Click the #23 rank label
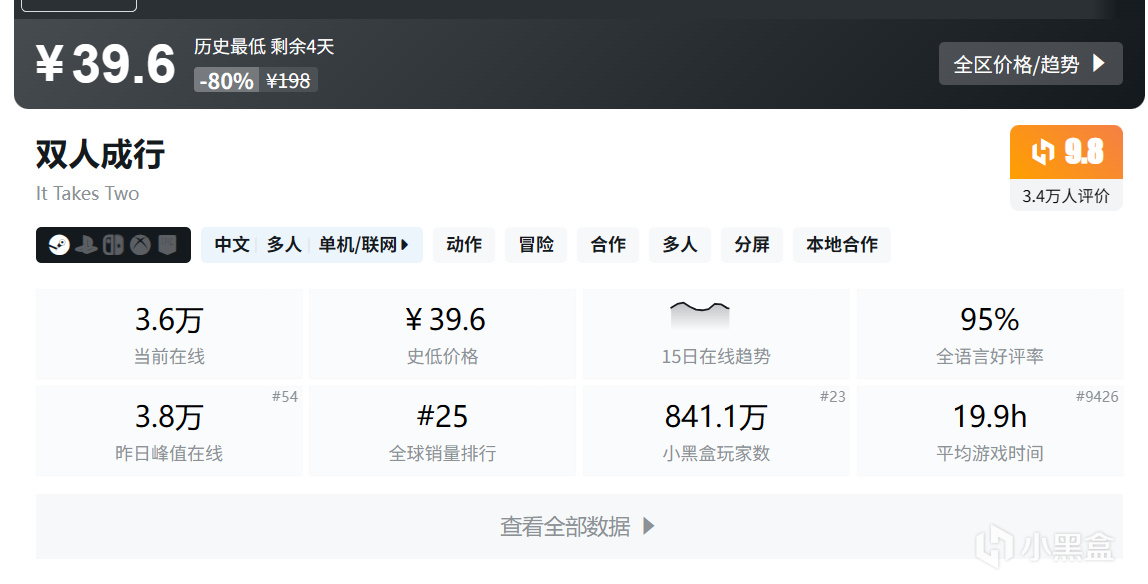This screenshot has height=584, width=1148. pyautogui.click(x=832, y=397)
